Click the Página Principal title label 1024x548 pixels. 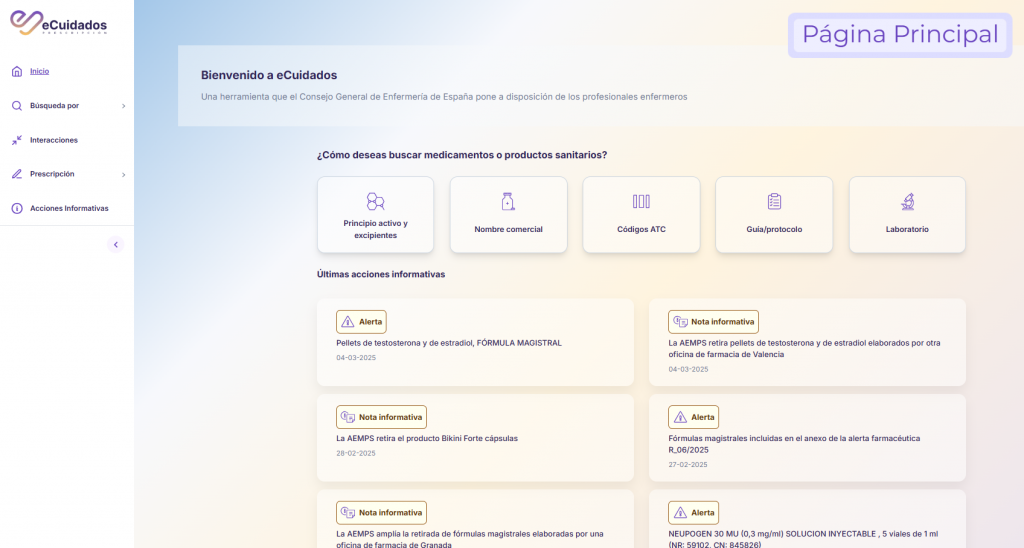point(900,35)
